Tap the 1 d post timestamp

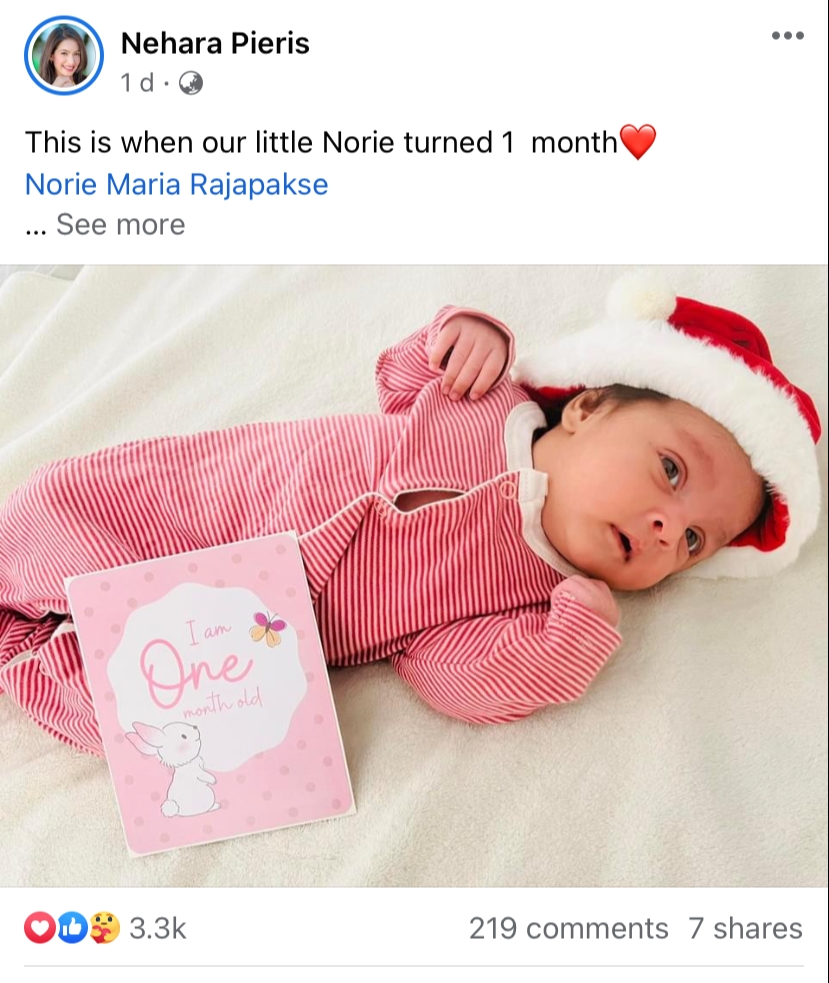pyautogui.click(x=137, y=83)
